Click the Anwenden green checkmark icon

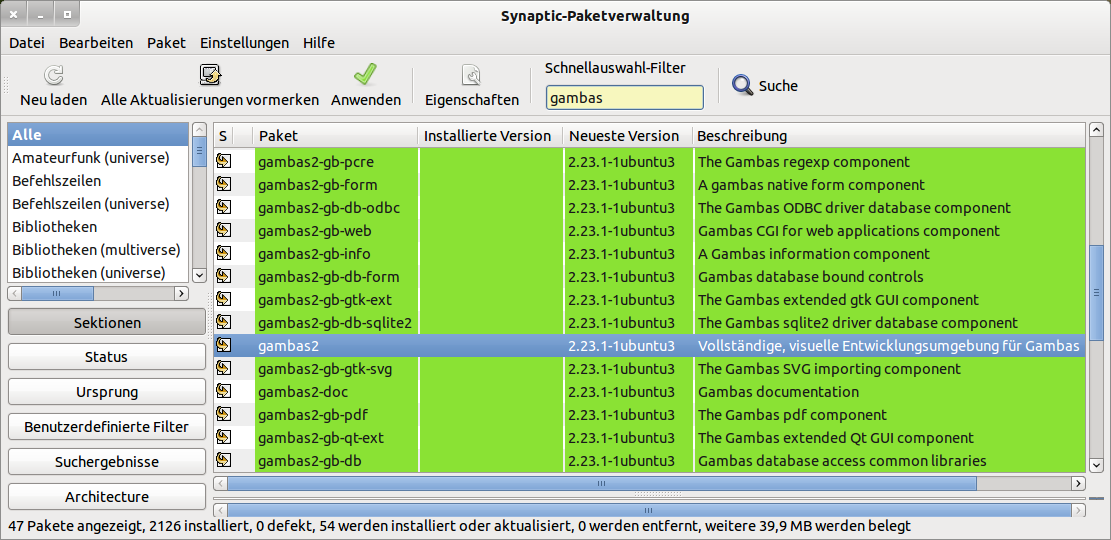pos(366,75)
